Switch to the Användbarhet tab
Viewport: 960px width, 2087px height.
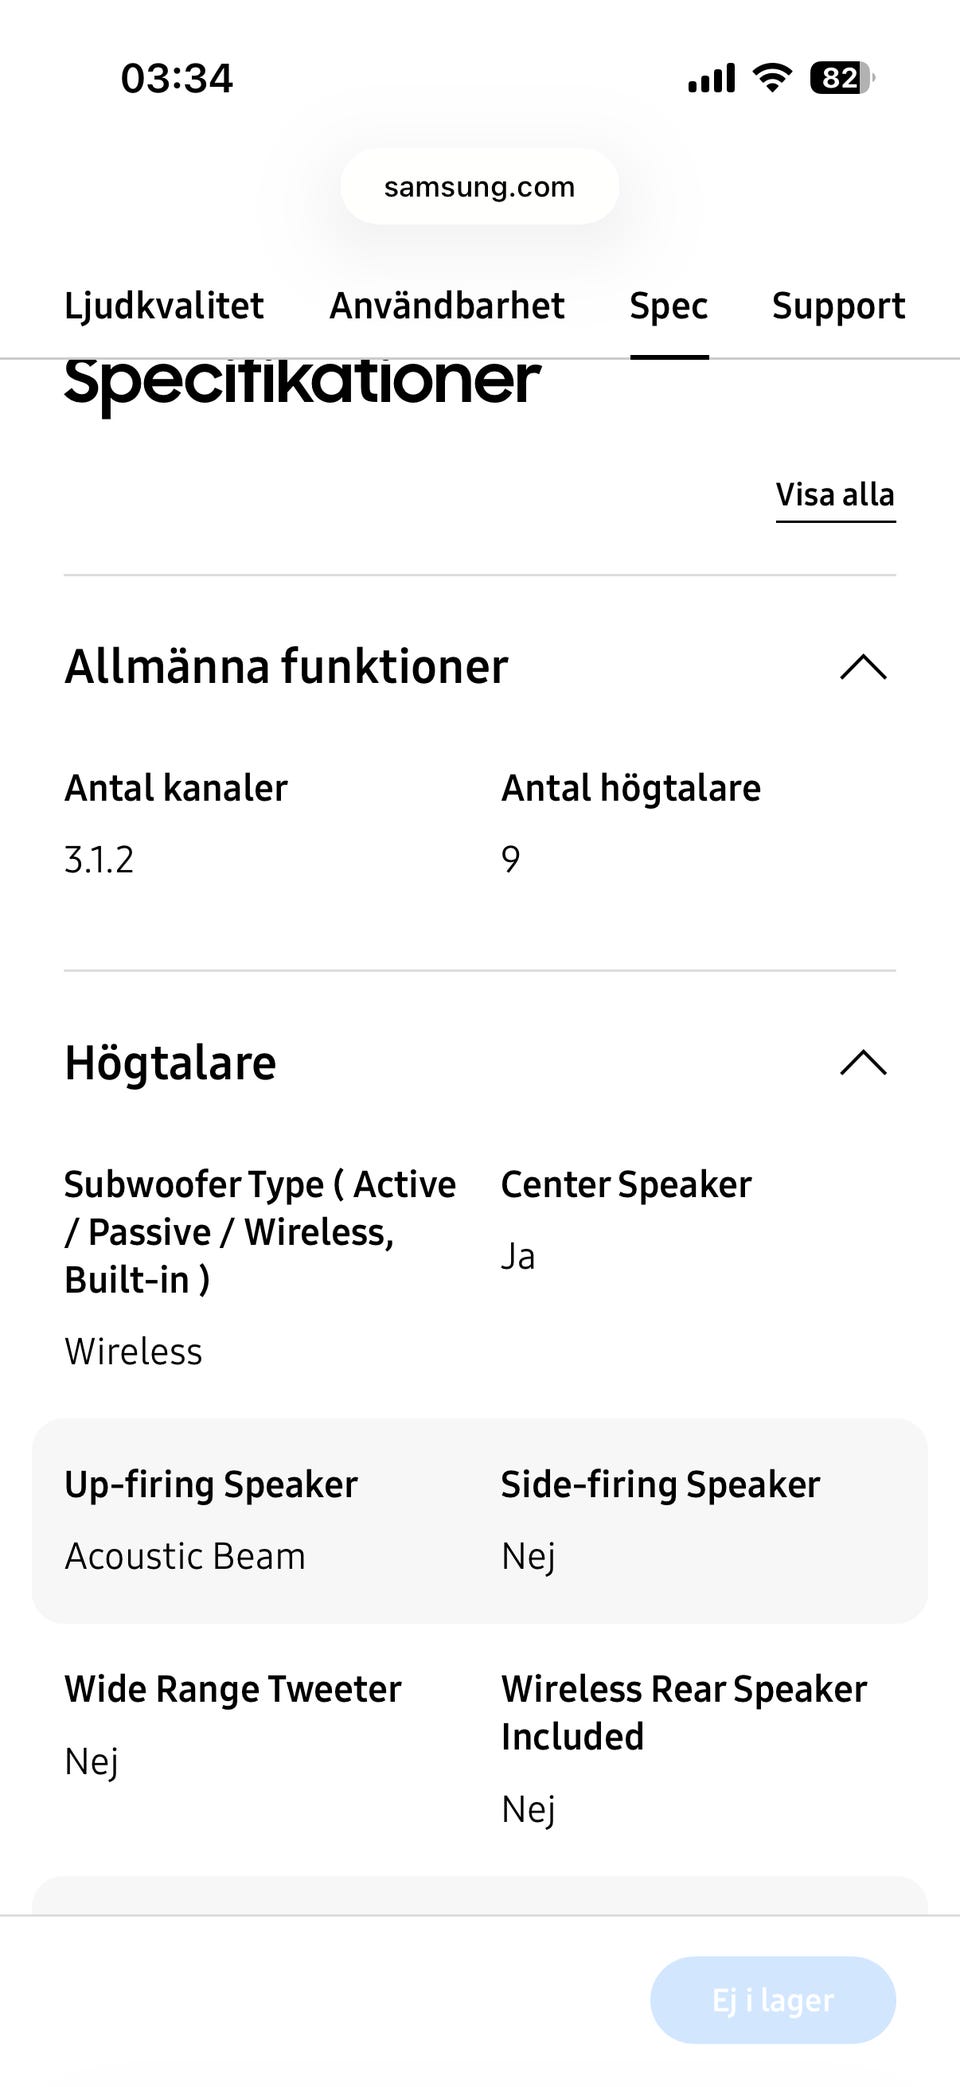447,306
